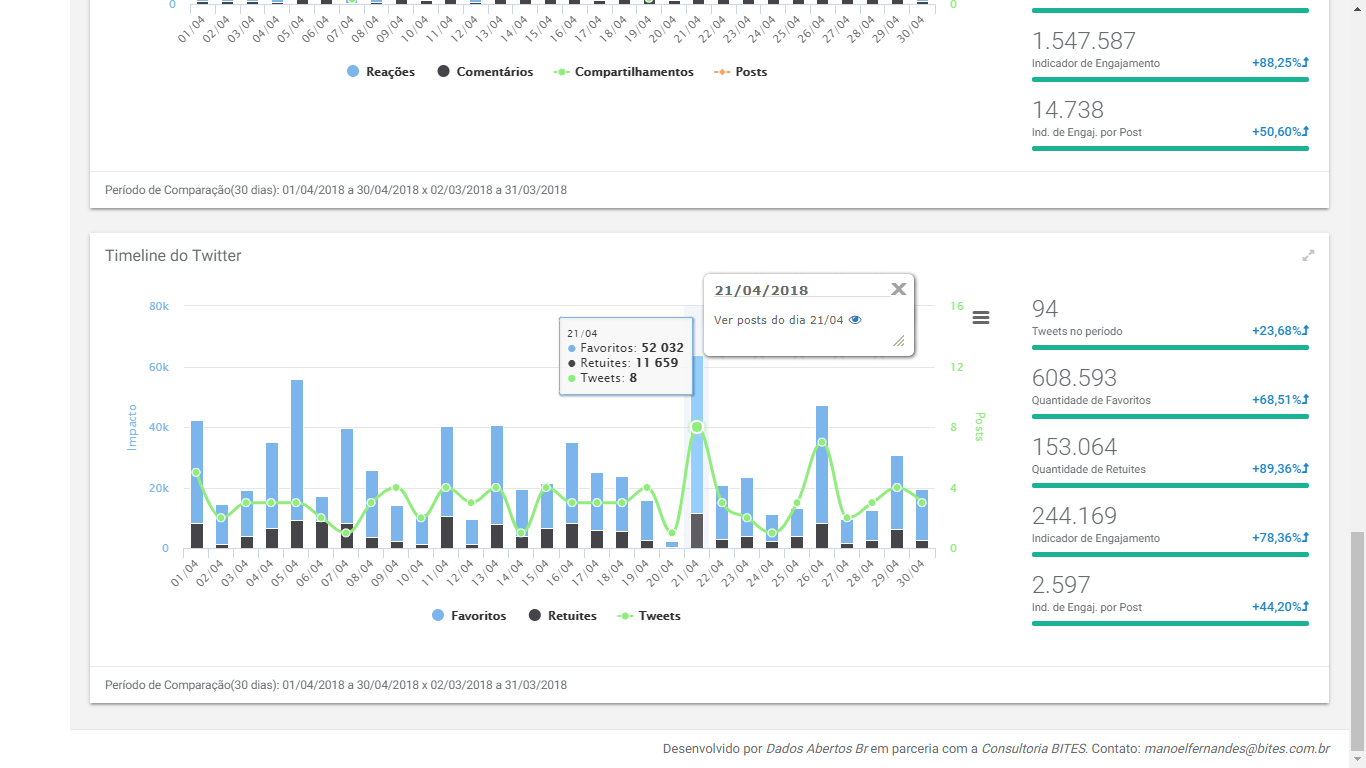
Task: Toggle Tweets line in Twitter legend
Action: coord(649,616)
